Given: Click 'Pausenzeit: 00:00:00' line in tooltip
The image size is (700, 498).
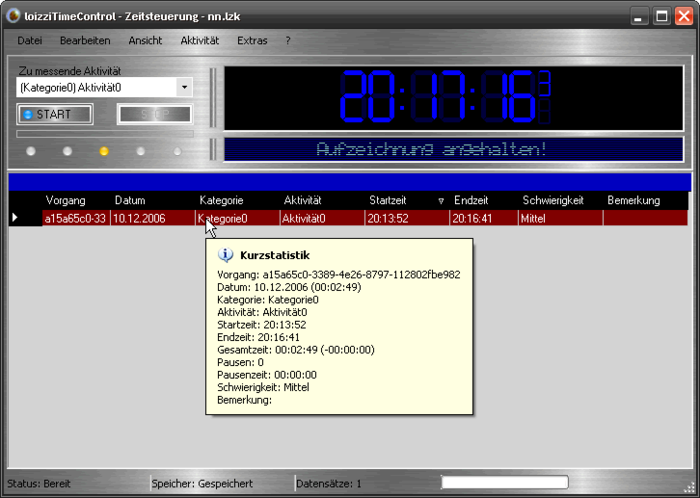Looking at the screenshot, I should tap(267, 375).
